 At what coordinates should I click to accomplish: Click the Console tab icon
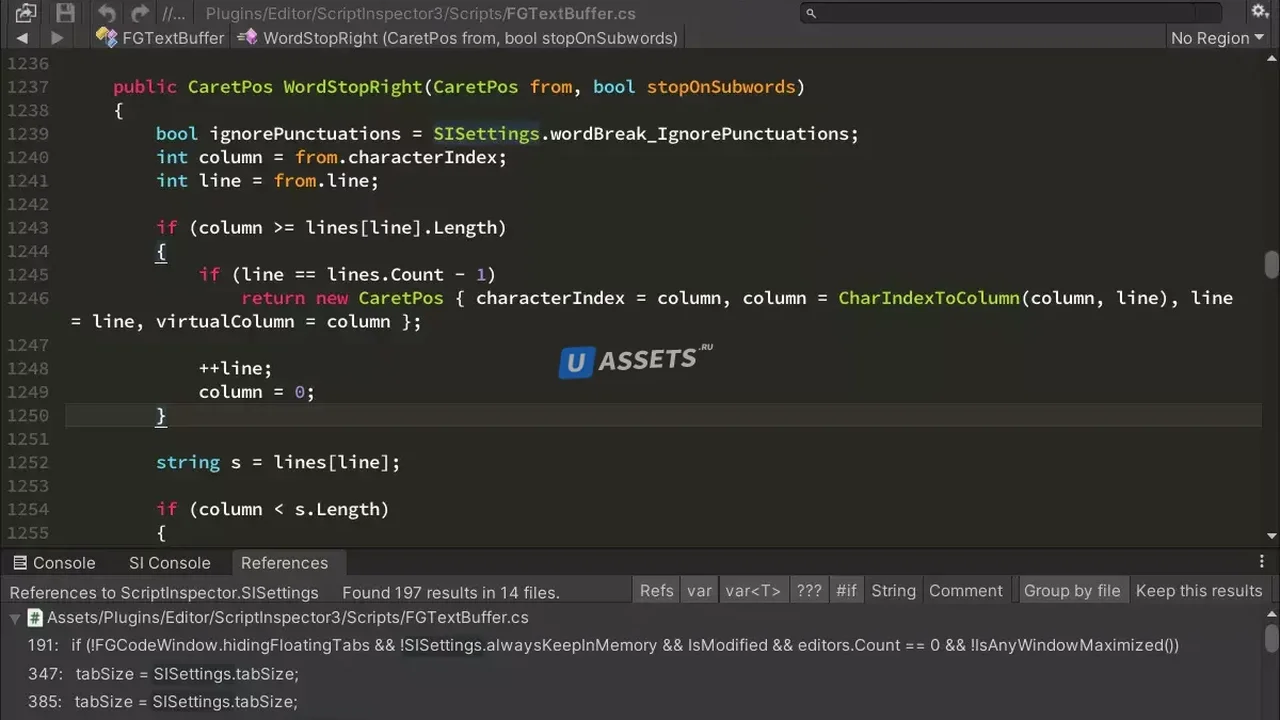[20, 563]
